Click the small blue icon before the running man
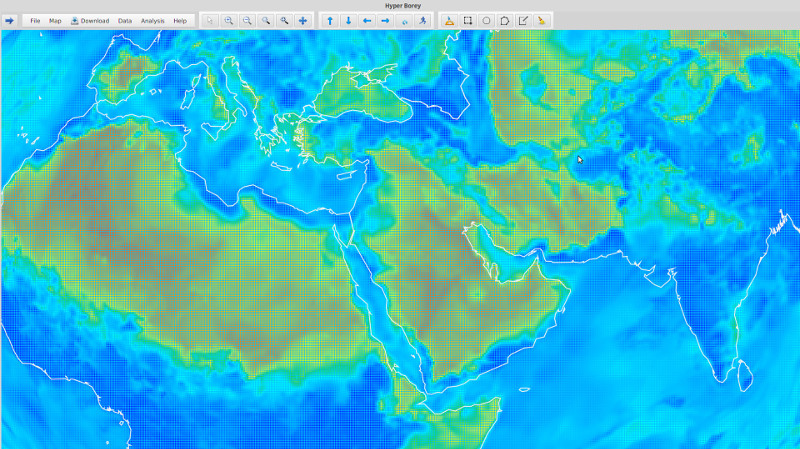The height and width of the screenshot is (449, 800). coord(404,21)
